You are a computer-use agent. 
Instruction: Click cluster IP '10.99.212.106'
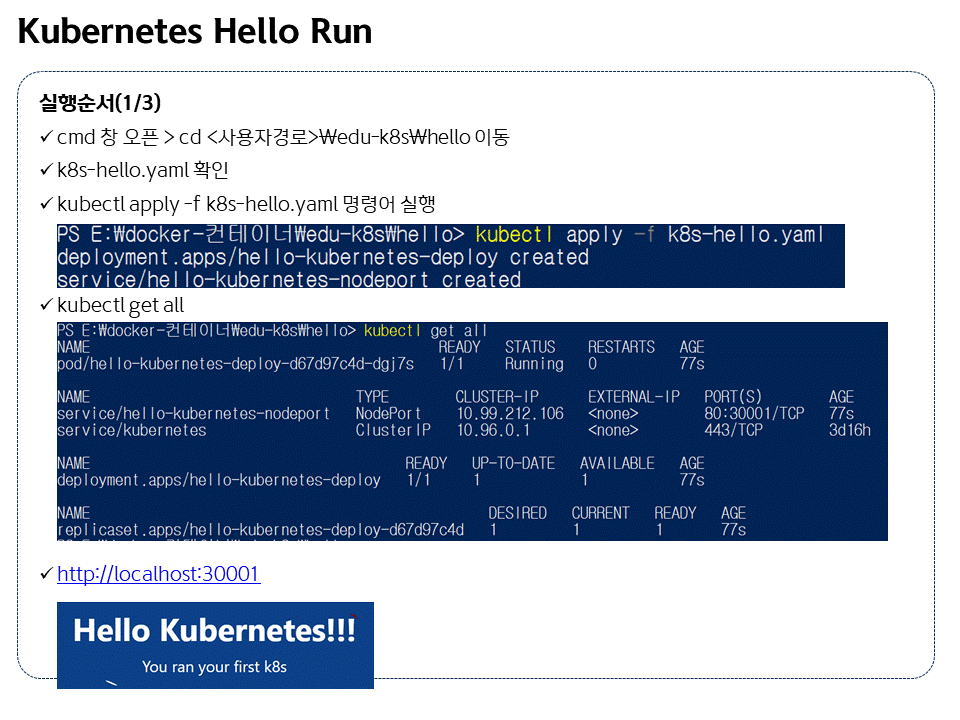click(510, 413)
